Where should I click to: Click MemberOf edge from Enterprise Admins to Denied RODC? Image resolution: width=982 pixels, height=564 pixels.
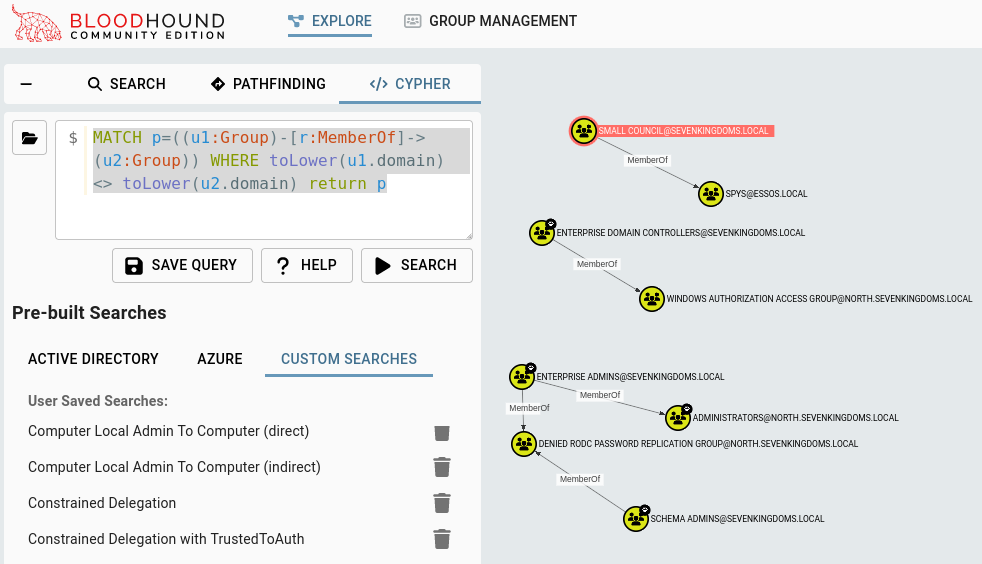(529, 408)
